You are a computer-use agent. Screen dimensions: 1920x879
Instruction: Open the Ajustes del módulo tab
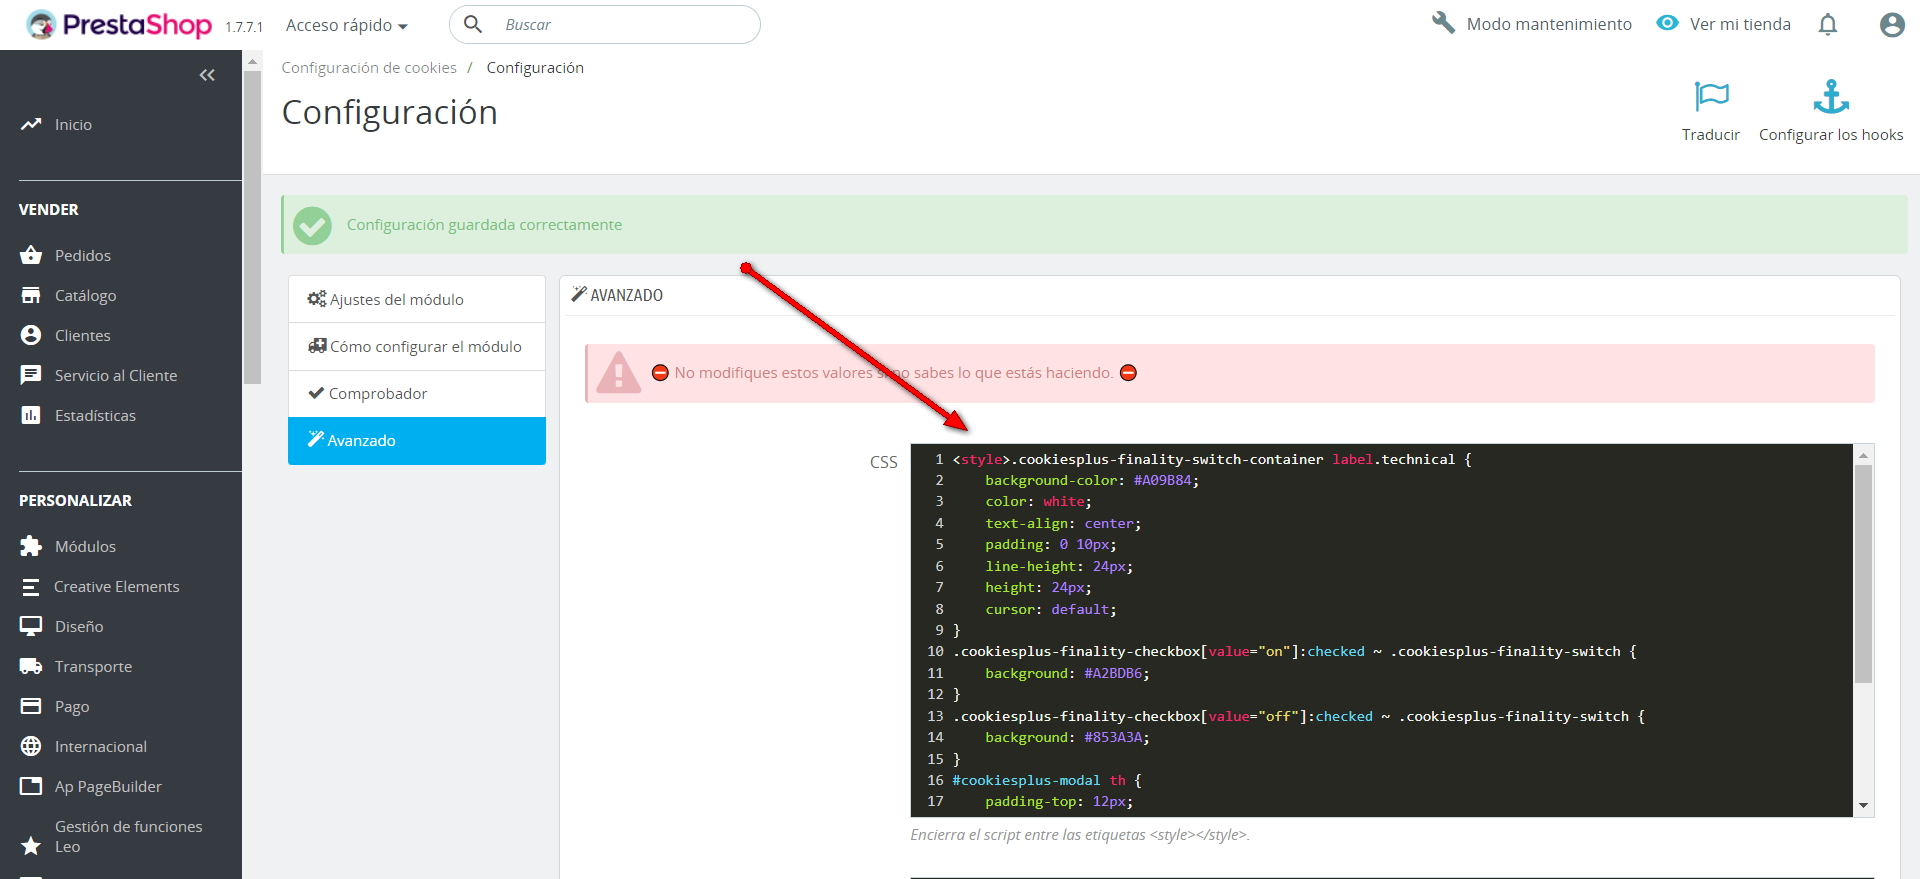pos(417,299)
